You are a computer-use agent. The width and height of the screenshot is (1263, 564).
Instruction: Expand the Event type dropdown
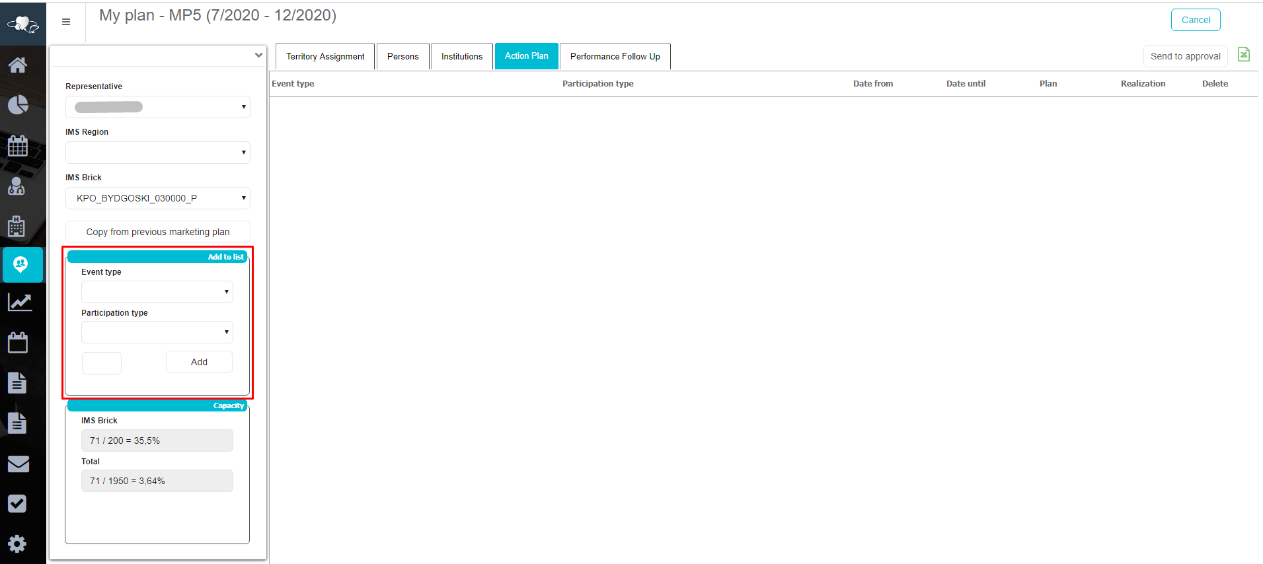157,292
